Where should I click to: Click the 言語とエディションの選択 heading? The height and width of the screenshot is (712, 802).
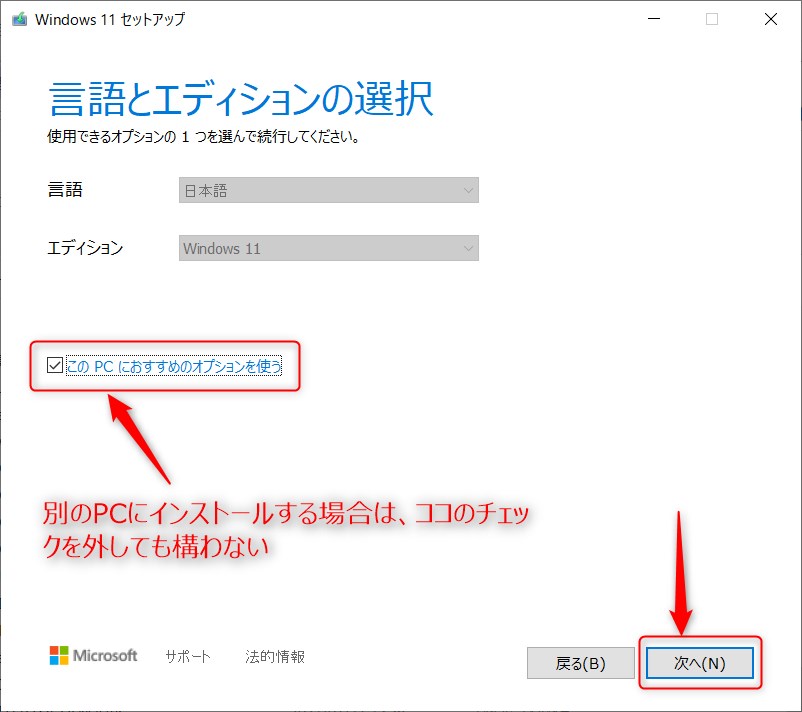[241, 99]
